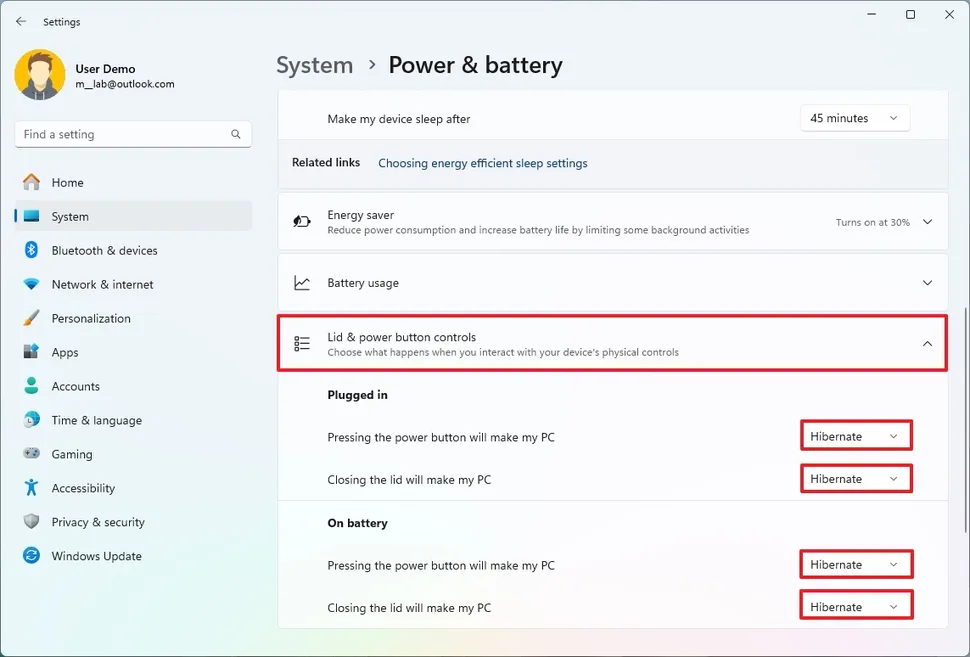
Task: Open Privacy & security settings
Action: point(96,522)
